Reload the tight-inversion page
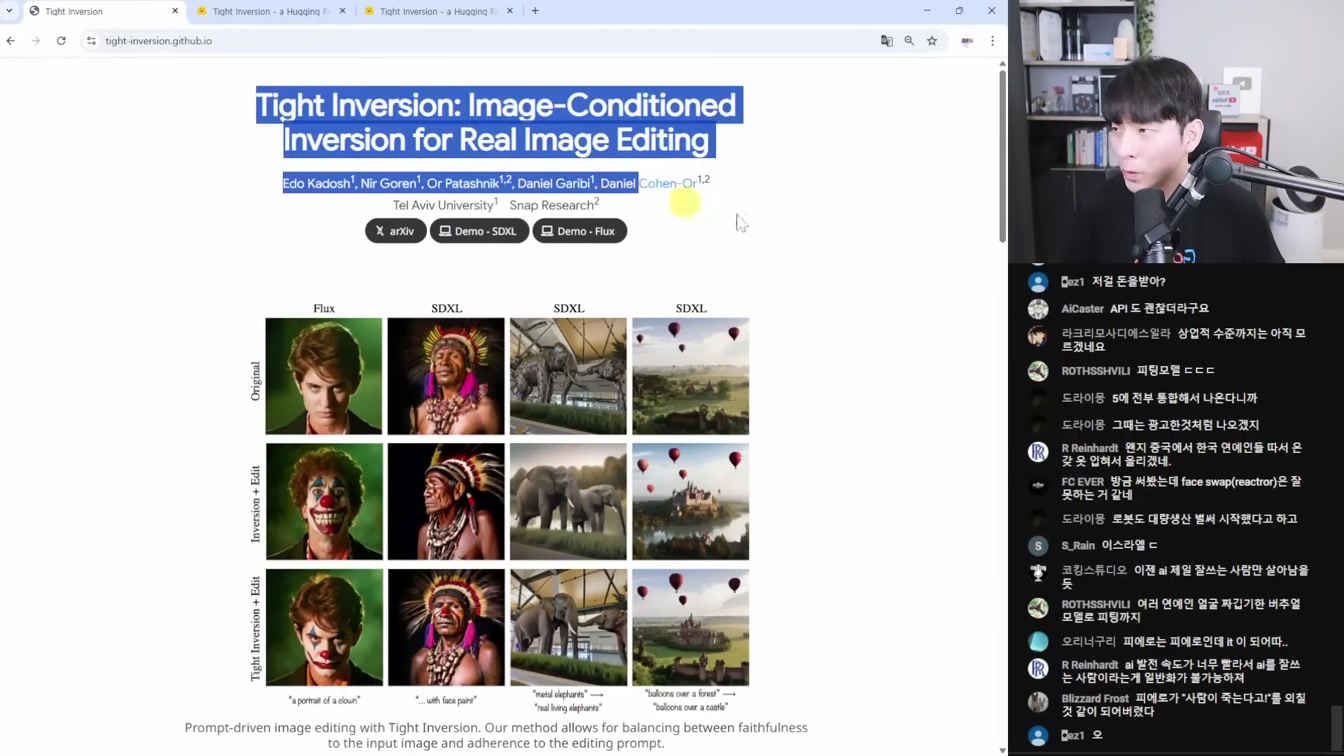 (x=61, y=41)
